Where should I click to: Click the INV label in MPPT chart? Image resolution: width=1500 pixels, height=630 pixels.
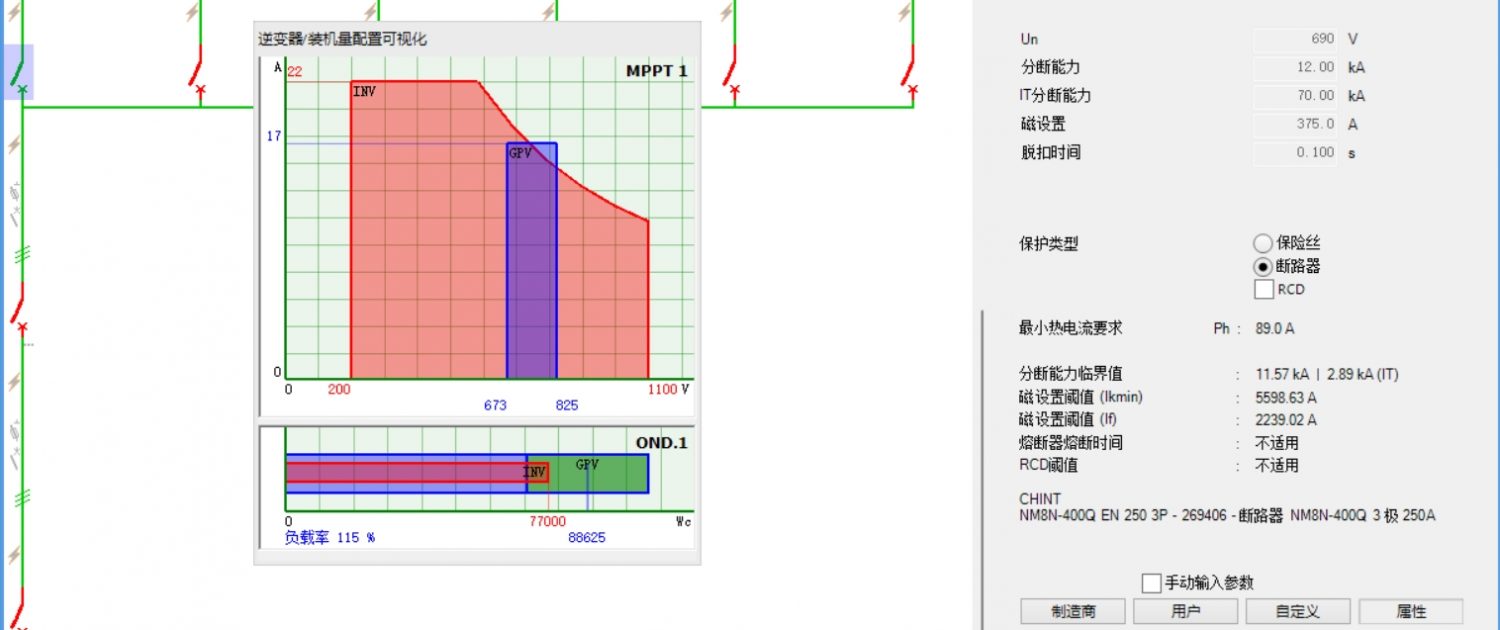[364, 91]
